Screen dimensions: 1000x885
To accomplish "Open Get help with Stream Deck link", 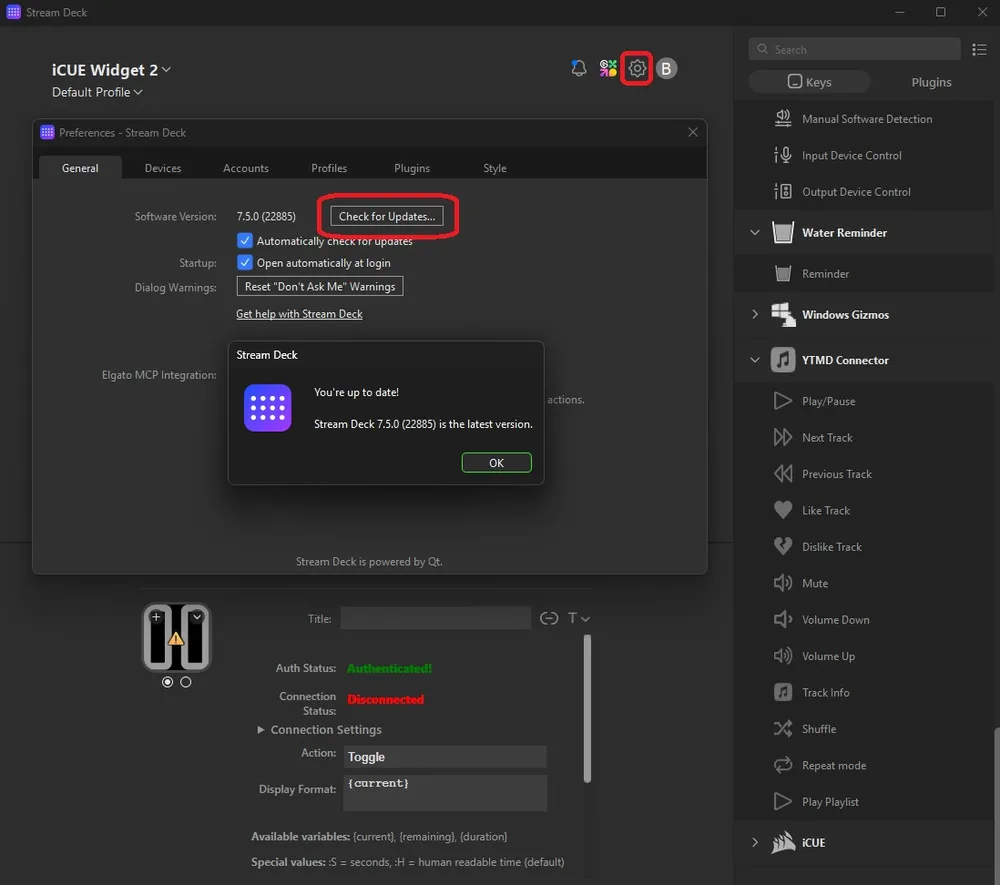I will pos(299,314).
